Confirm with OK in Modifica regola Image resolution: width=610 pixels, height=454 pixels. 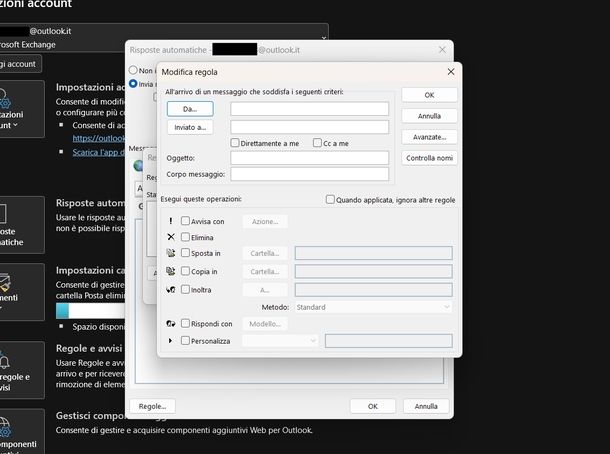coord(429,95)
